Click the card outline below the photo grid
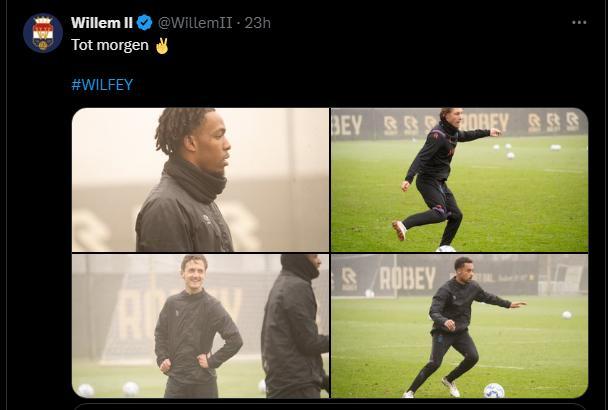The width and height of the screenshot is (608, 410). click(x=330, y=406)
